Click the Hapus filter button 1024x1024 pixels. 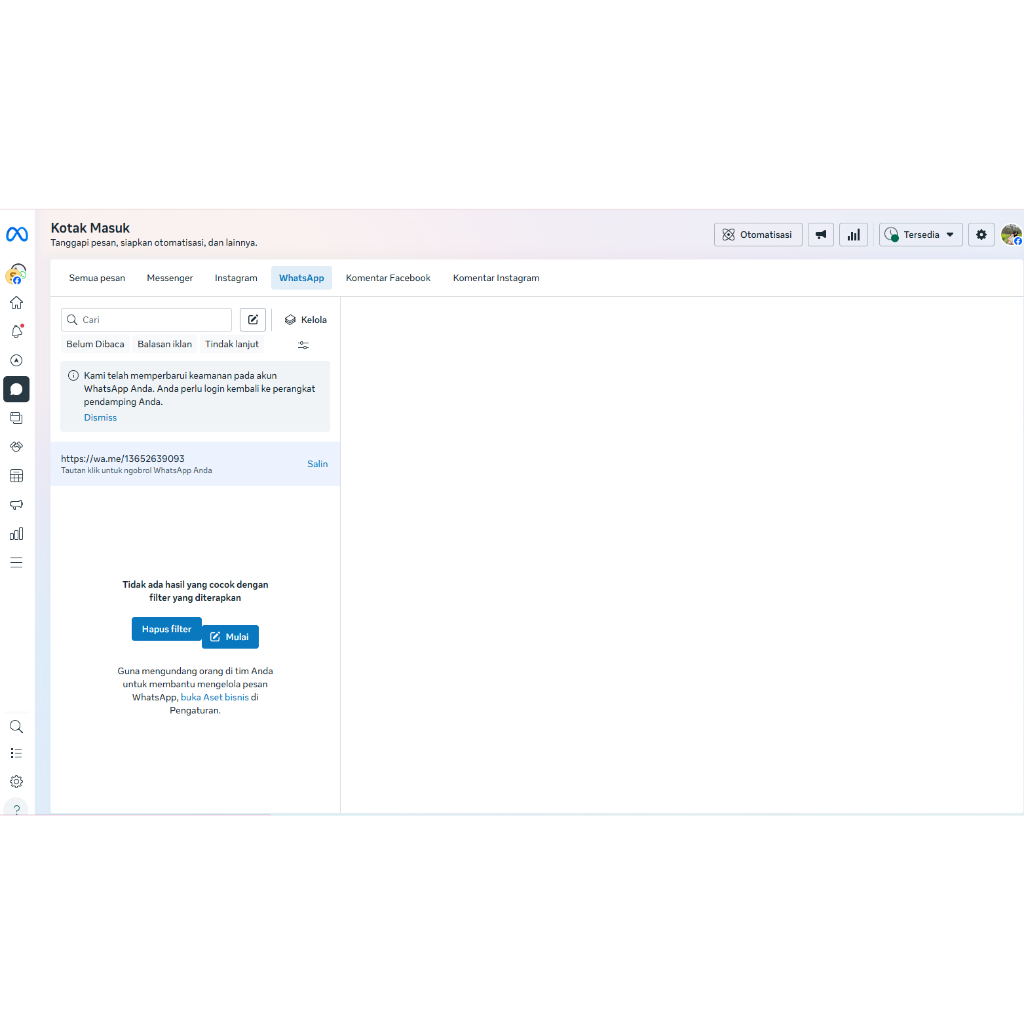166,629
